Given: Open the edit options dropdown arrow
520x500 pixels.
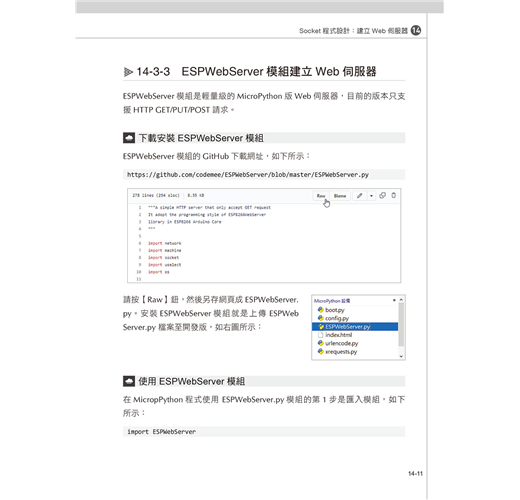Looking at the screenshot, I should (371, 196).
